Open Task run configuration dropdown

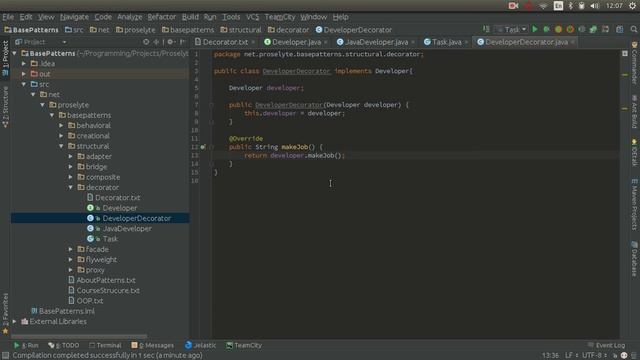pyautogui.click(x=511, y=29)
